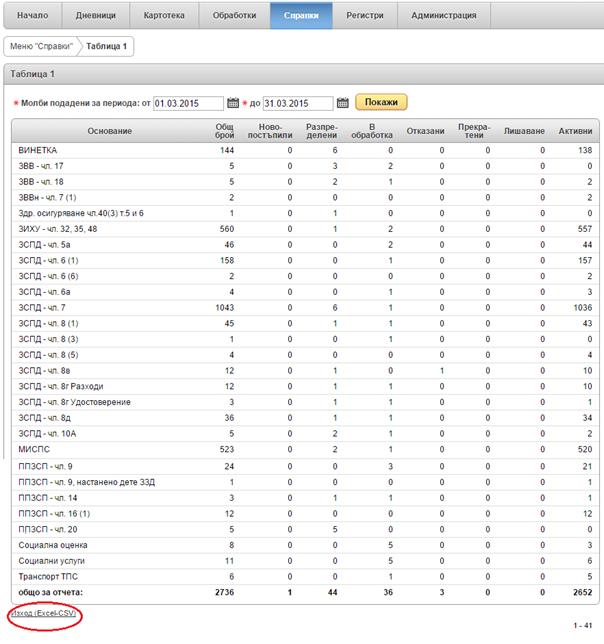Click the Активни column header
604x644 pixels.
point(574,131)
